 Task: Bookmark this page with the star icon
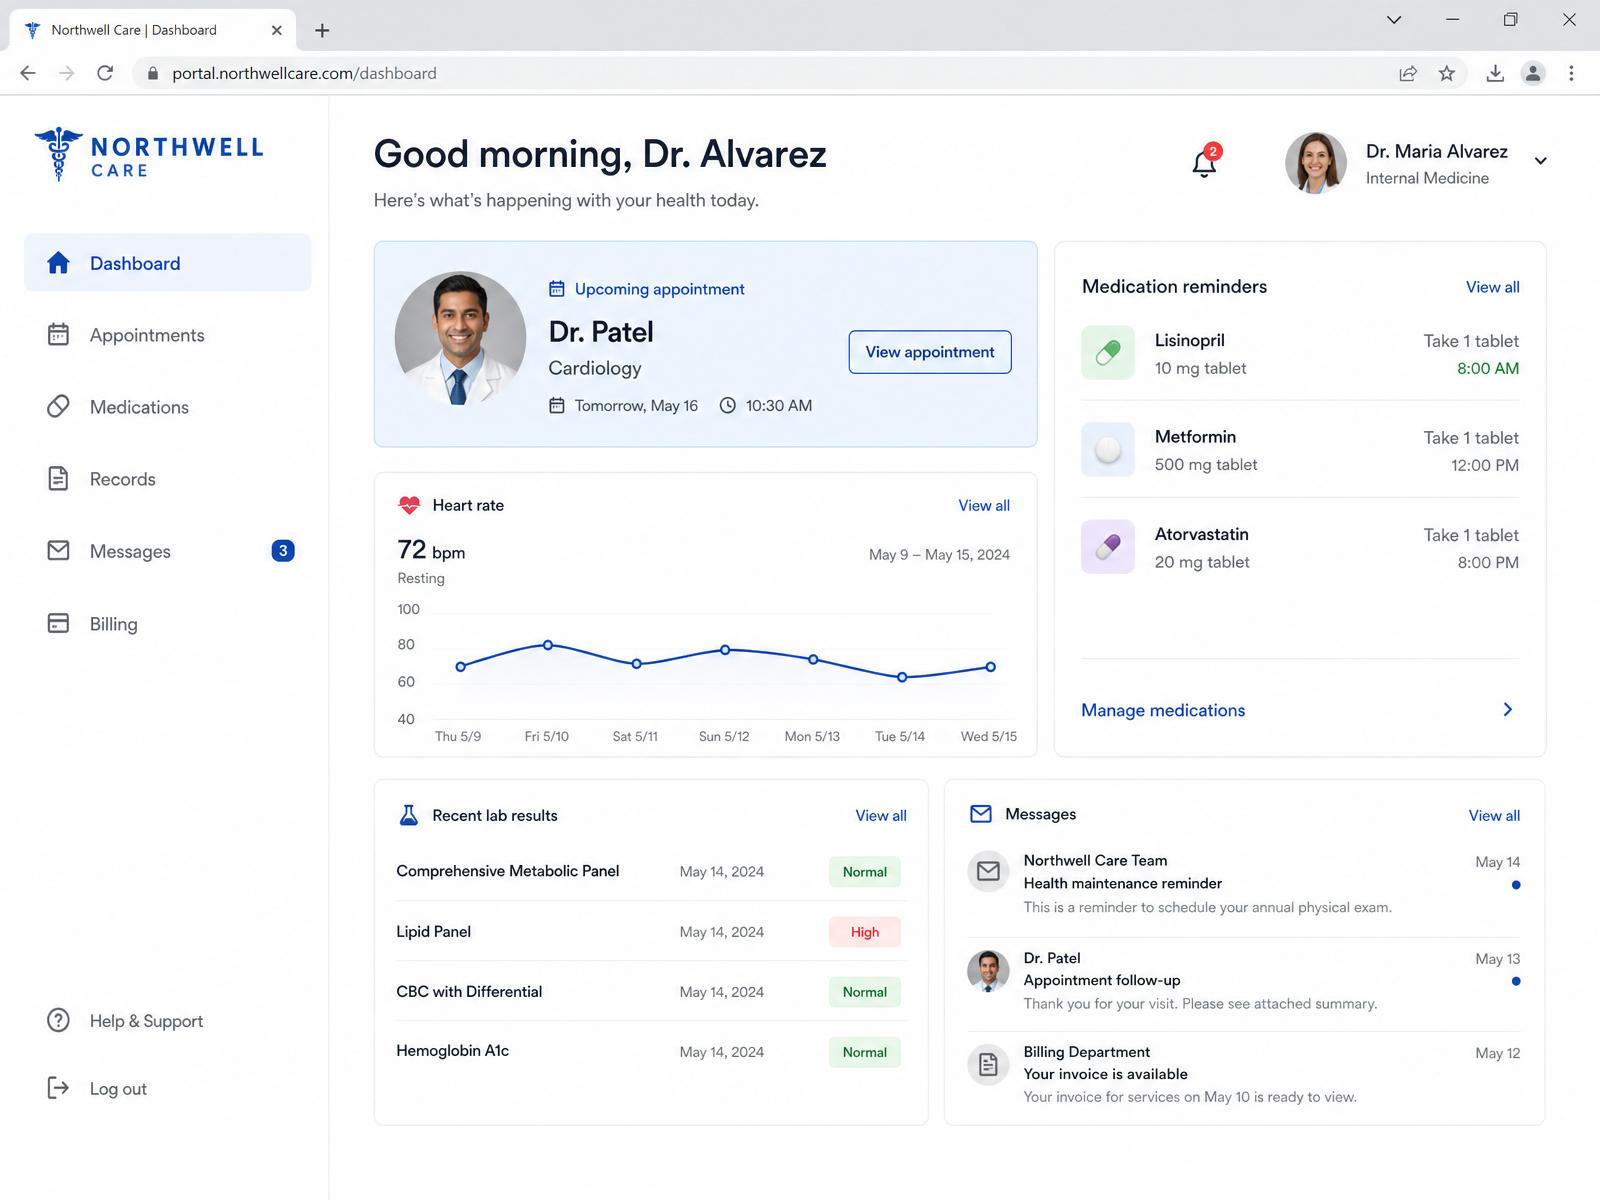[1446, 73]
